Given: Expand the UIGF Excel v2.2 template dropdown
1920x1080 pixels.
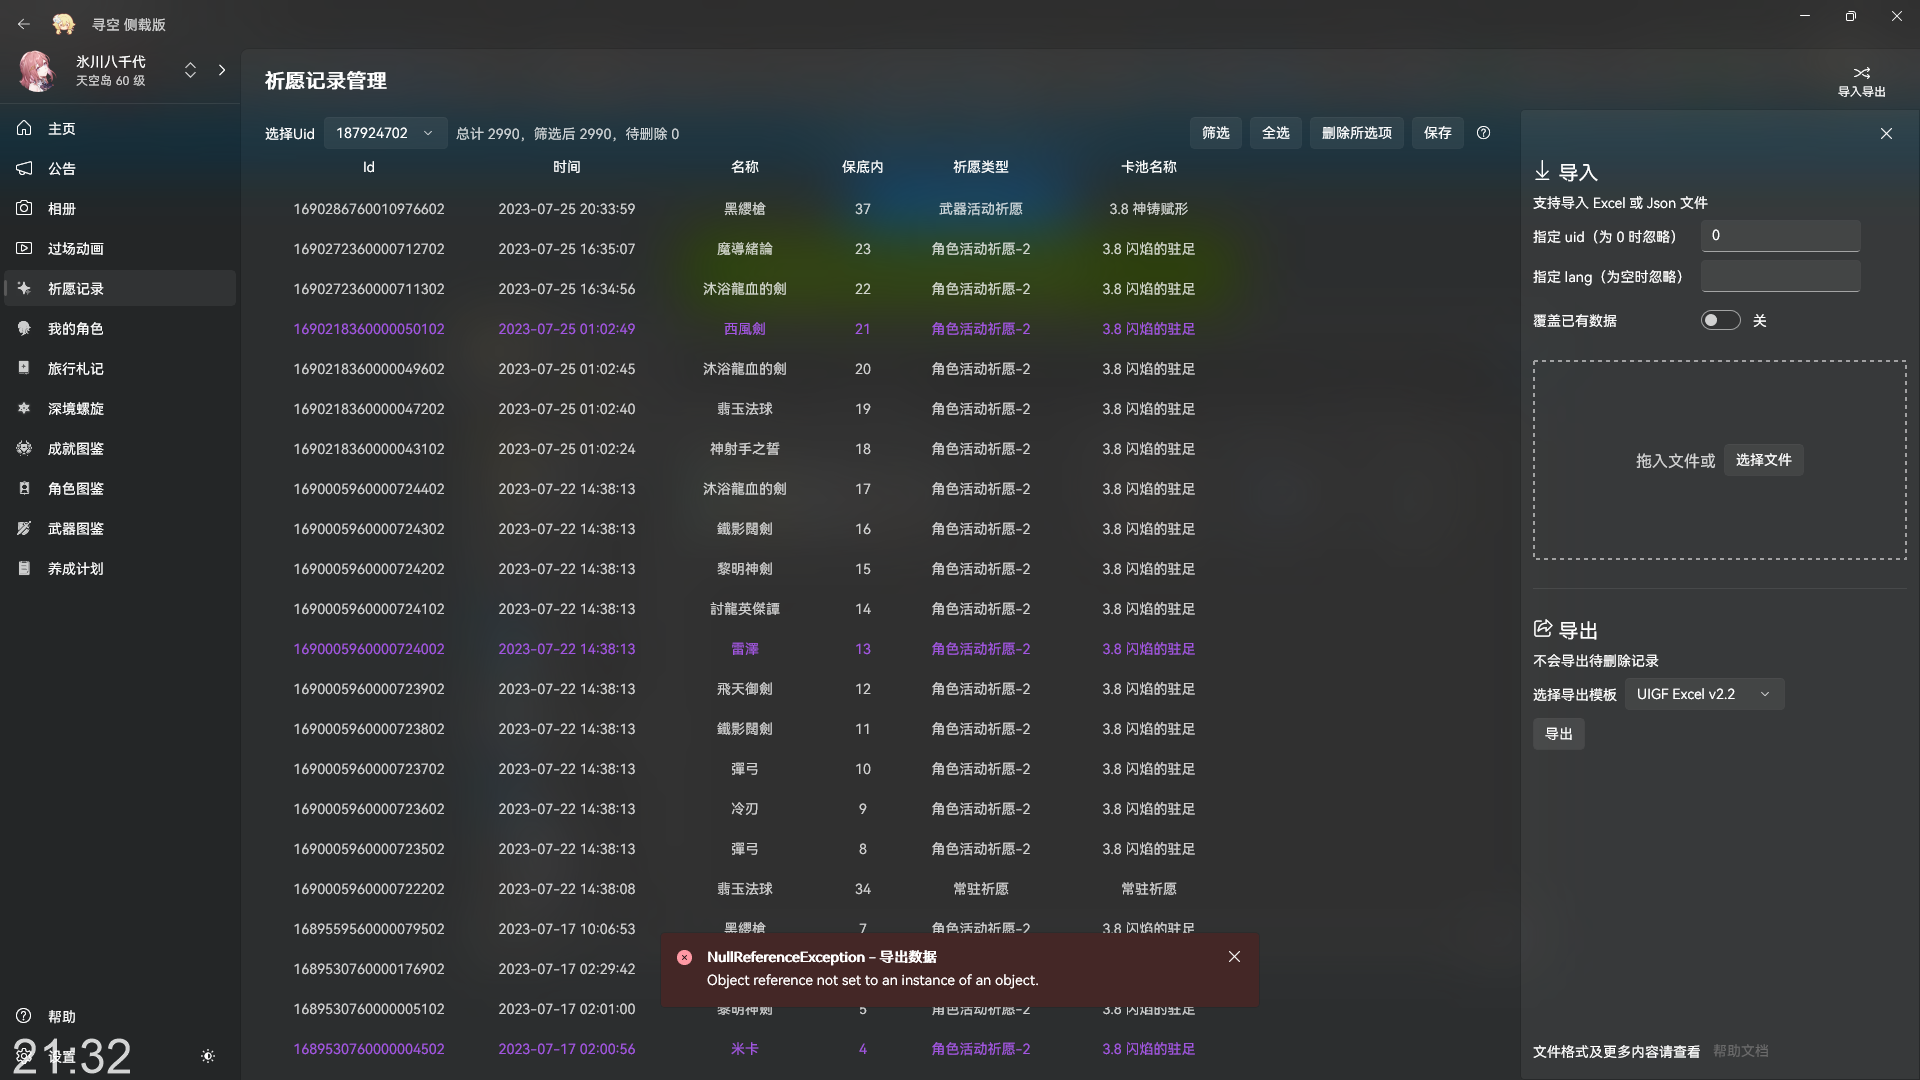Looking at the screenshot, I should [1704, 693].
